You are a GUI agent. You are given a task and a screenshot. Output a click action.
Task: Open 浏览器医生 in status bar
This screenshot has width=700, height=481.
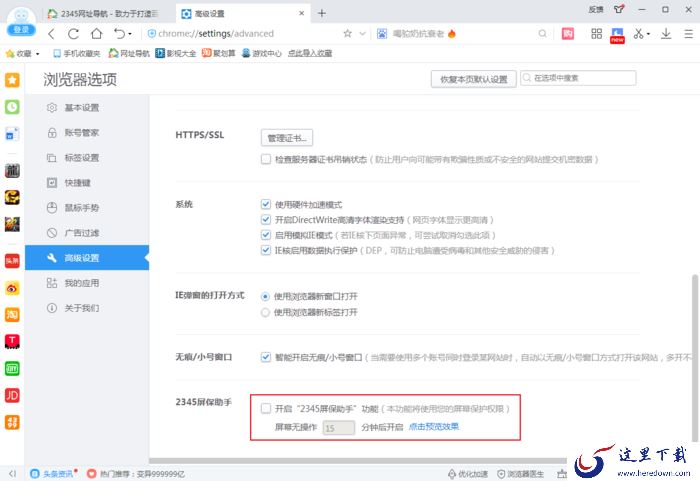click(521, 474)
